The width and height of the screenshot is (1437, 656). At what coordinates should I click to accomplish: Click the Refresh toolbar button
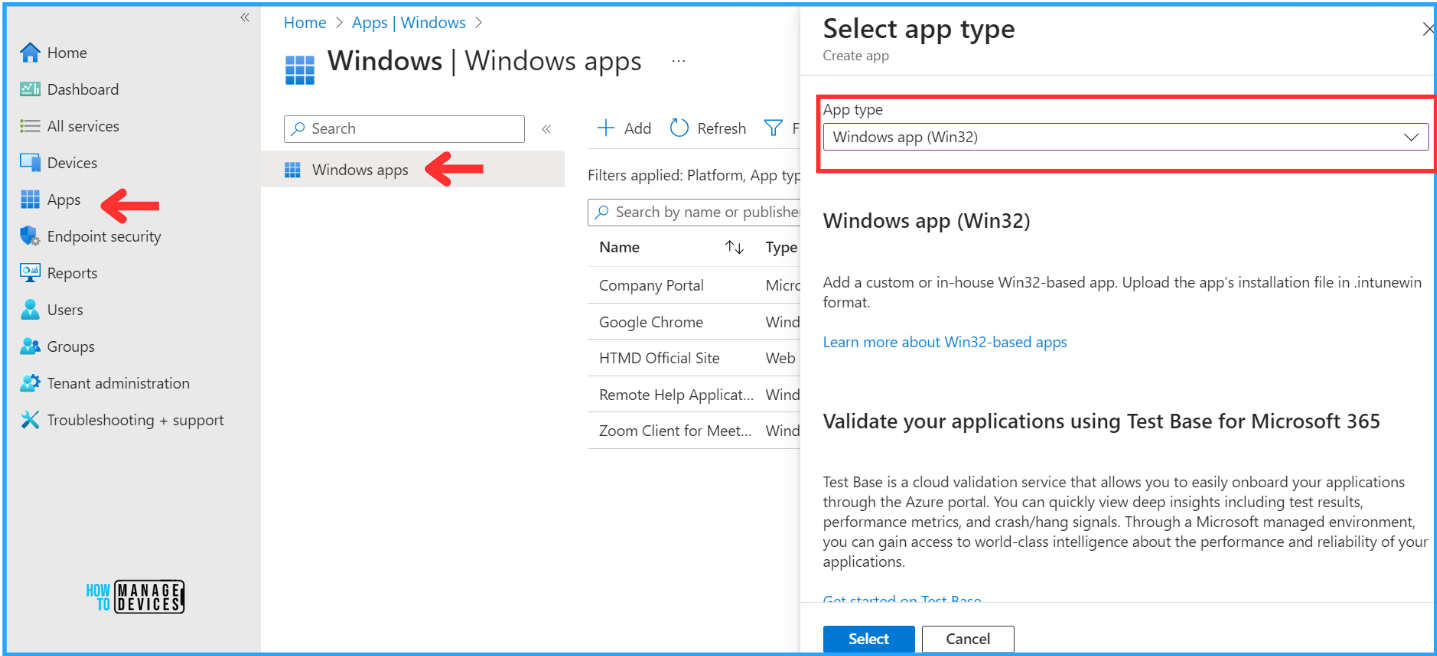point(708,128)
